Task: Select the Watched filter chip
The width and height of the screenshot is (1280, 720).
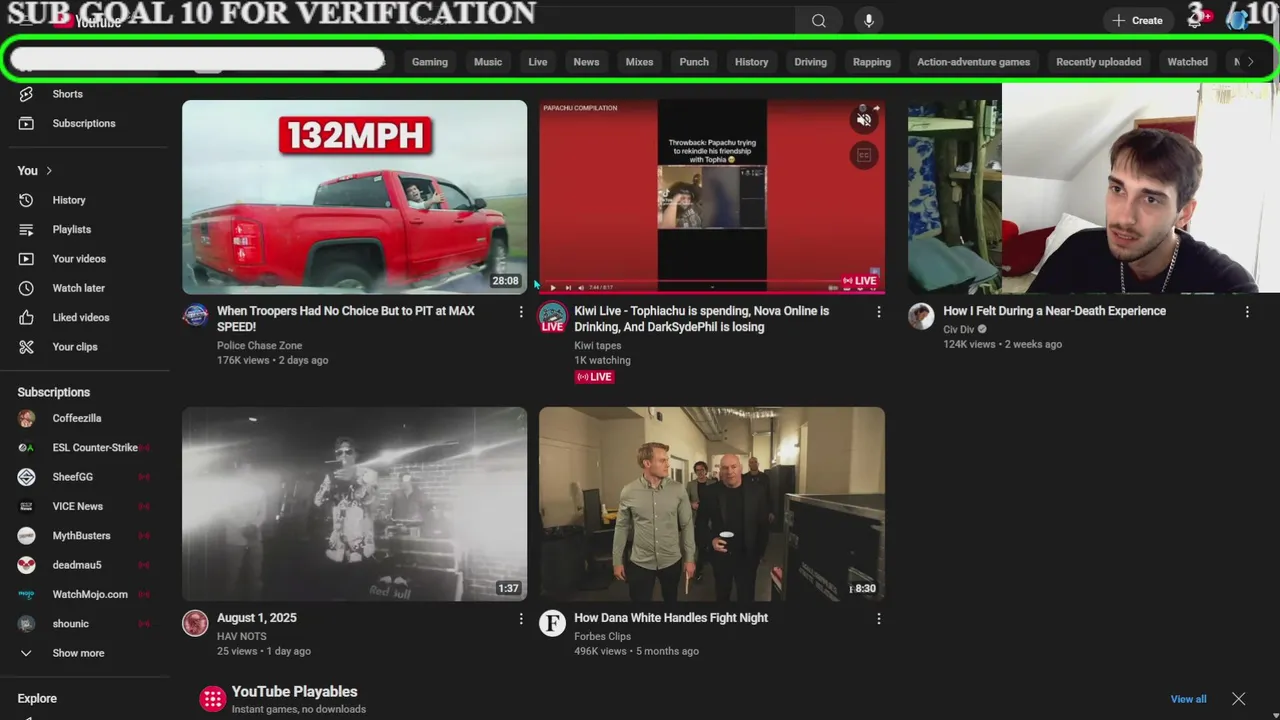Action: coord(1188,62)
